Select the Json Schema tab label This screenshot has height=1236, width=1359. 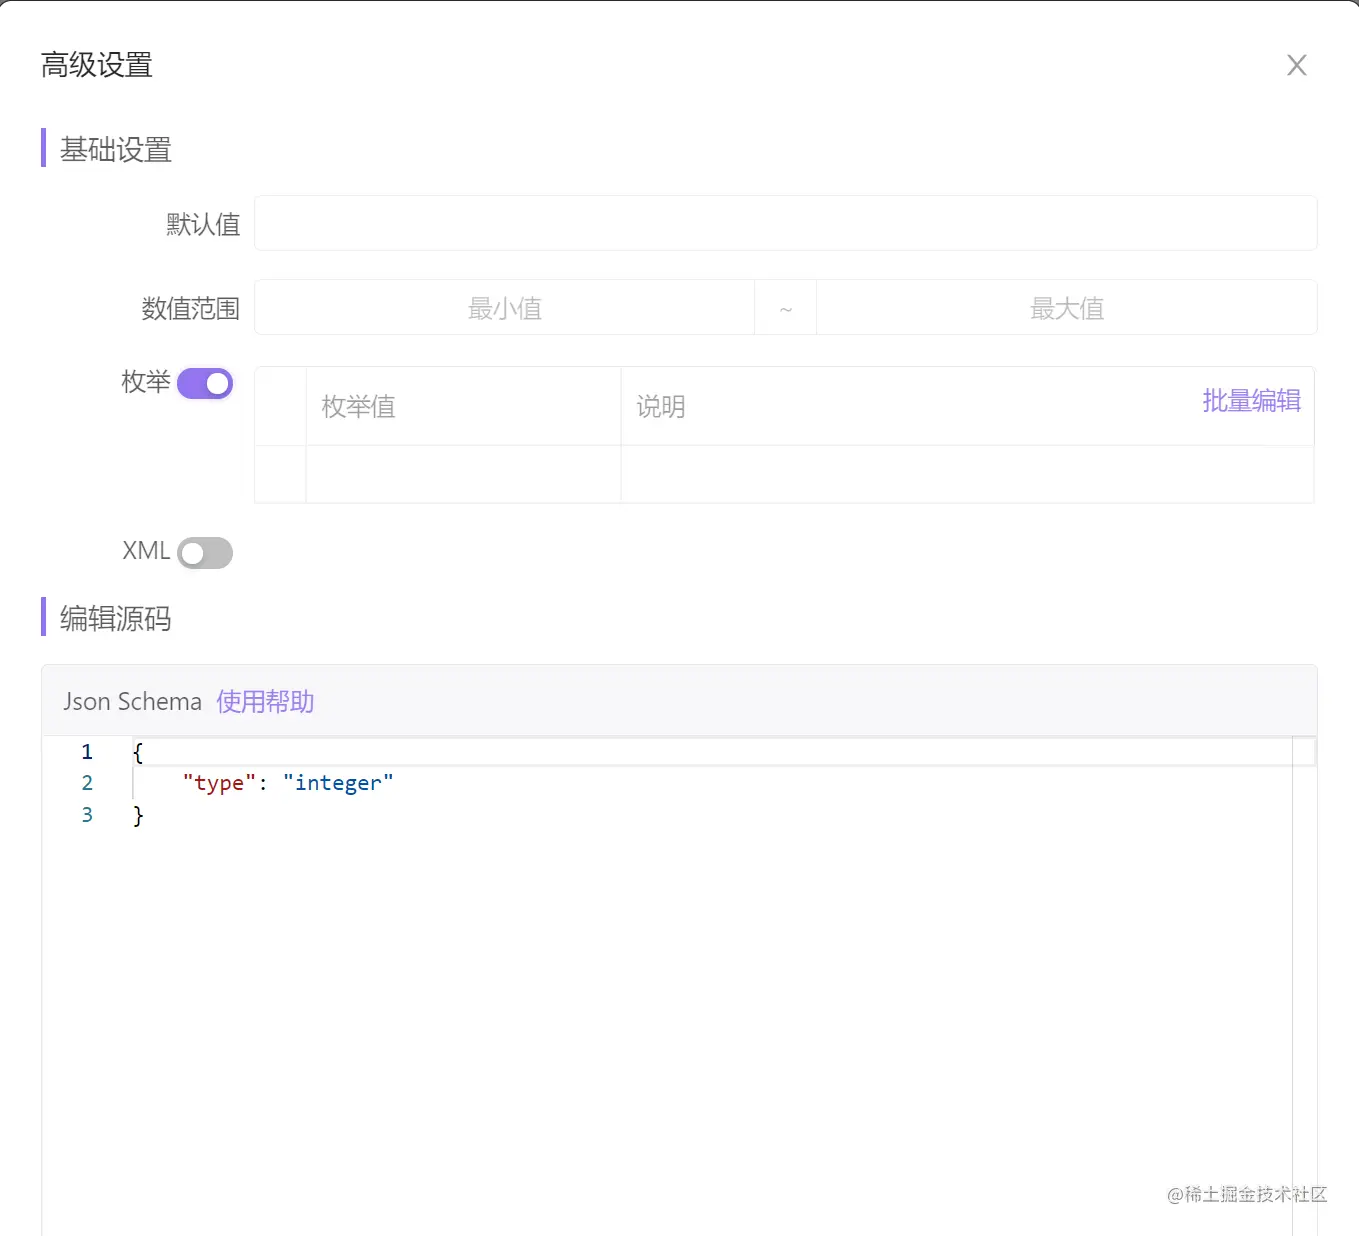130,701
